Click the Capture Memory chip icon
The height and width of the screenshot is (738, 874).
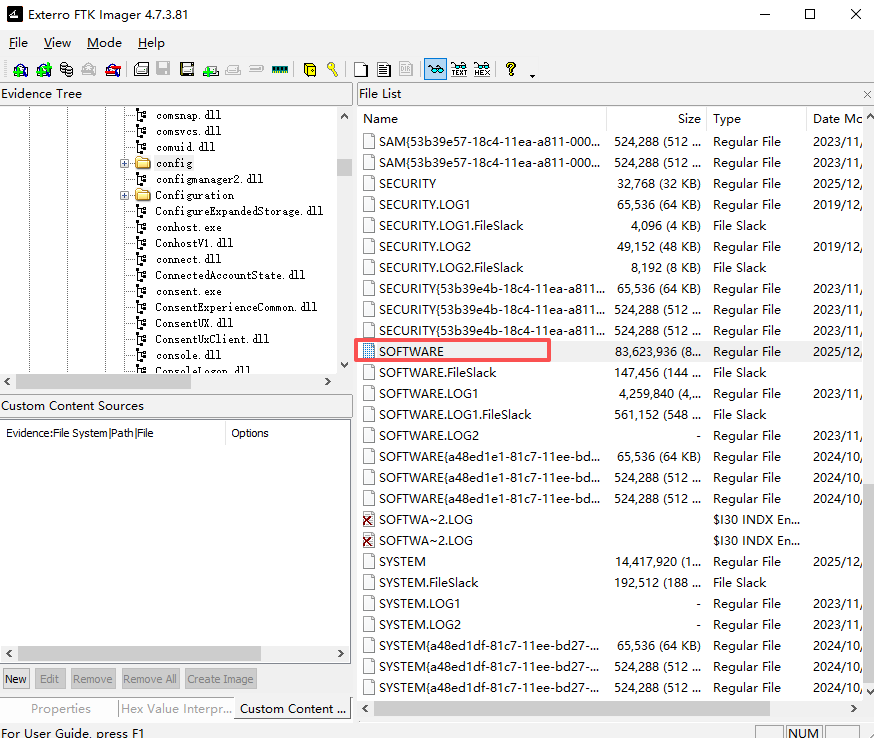pyautogui.click(x=280, y=70)
